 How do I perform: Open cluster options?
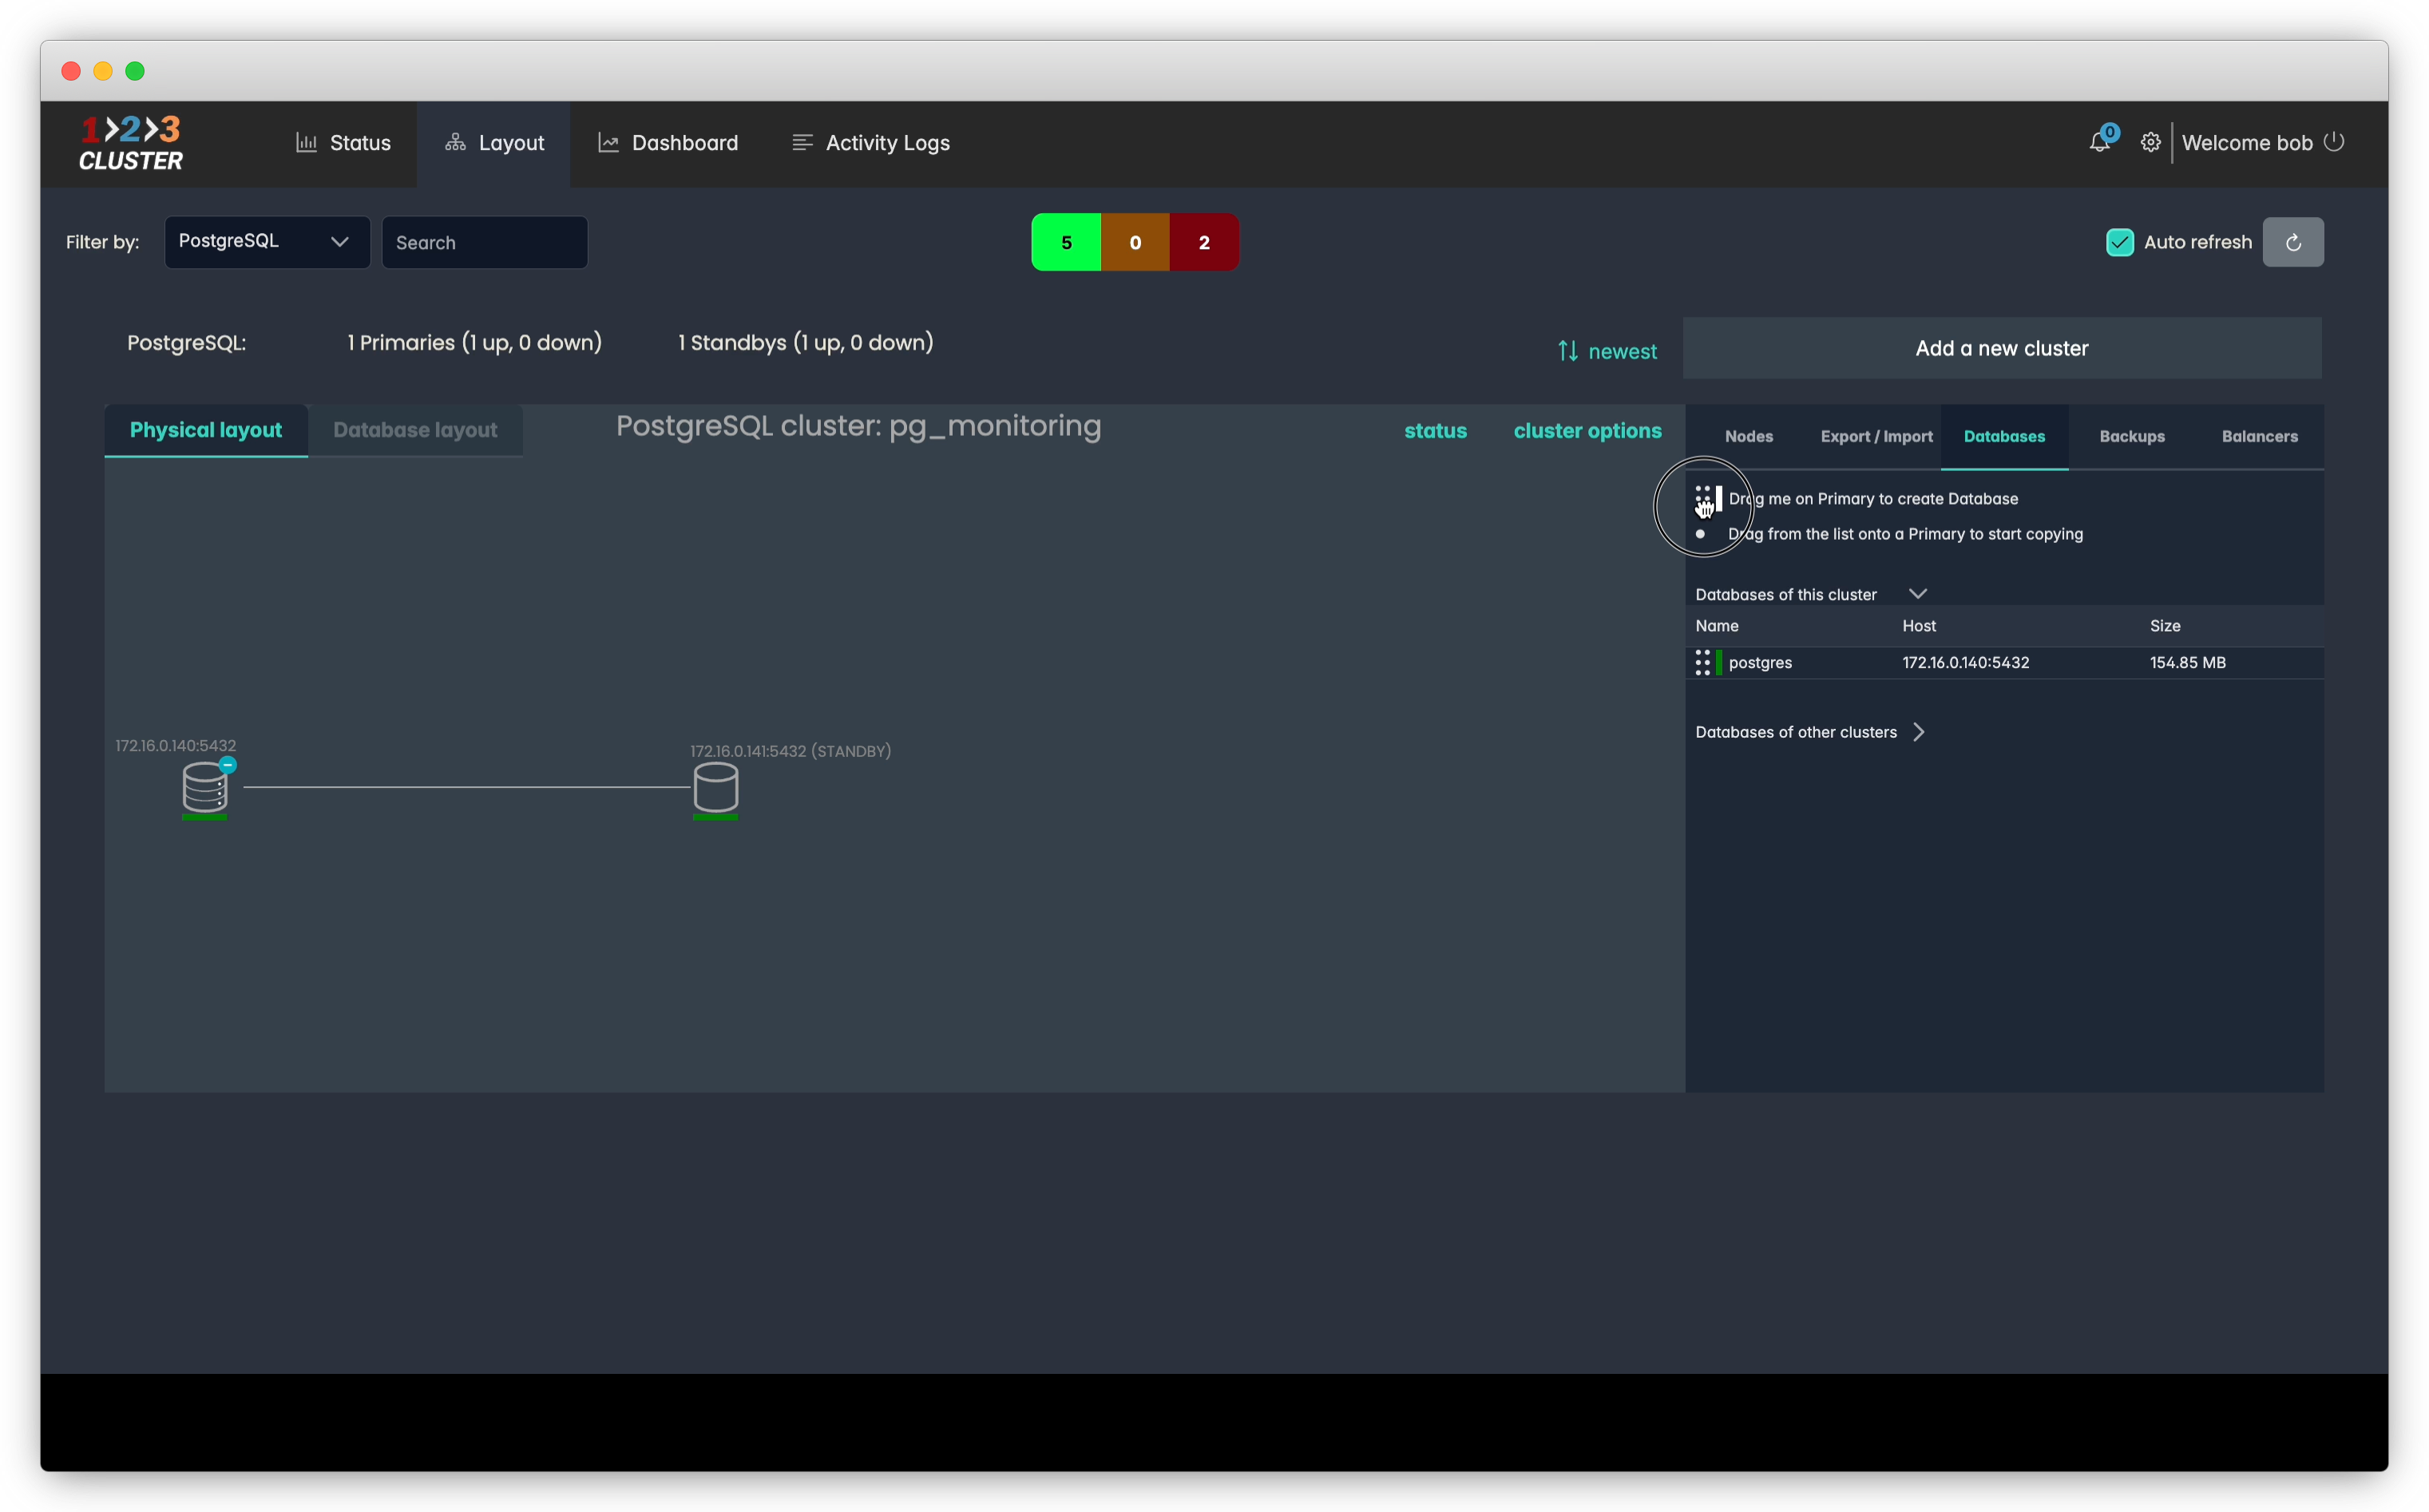pos(1587,431)
